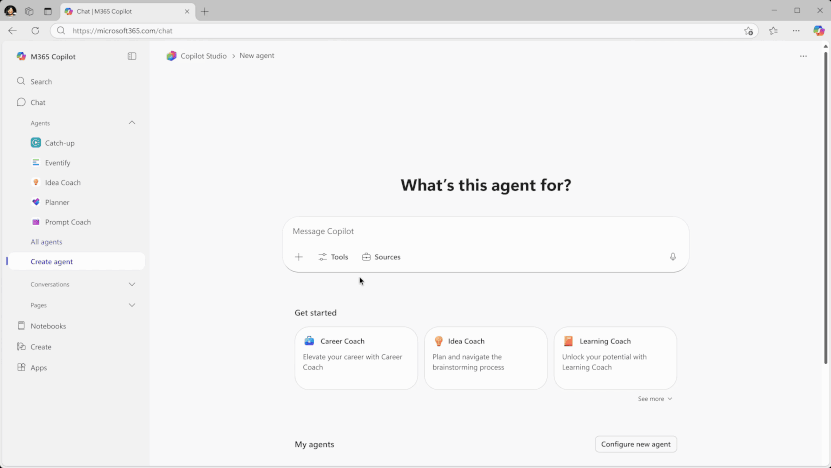This screenshot has width=831, height=468.
Task: Select the Career Coach card
Action: tap(356, 358)
